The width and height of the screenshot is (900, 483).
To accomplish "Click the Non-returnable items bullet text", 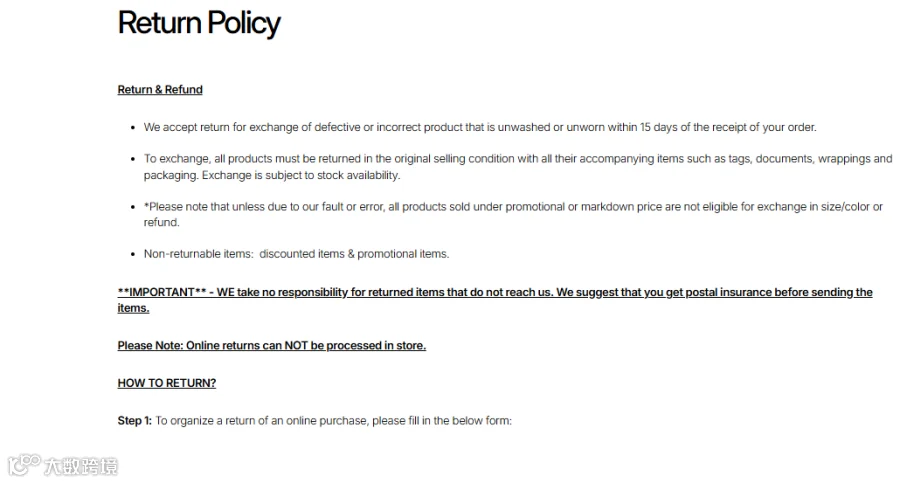I will tap(296, 254).
